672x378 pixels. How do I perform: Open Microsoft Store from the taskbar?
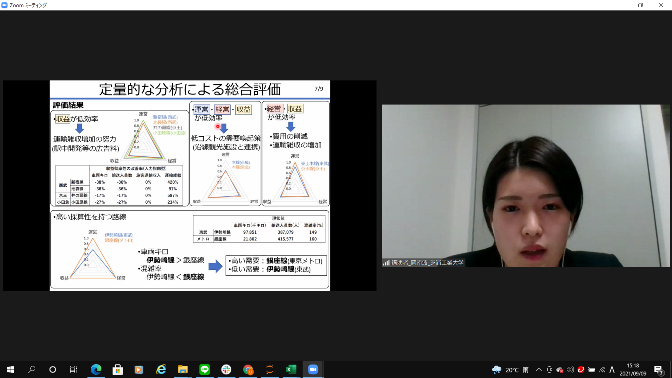tap(118, 369)
